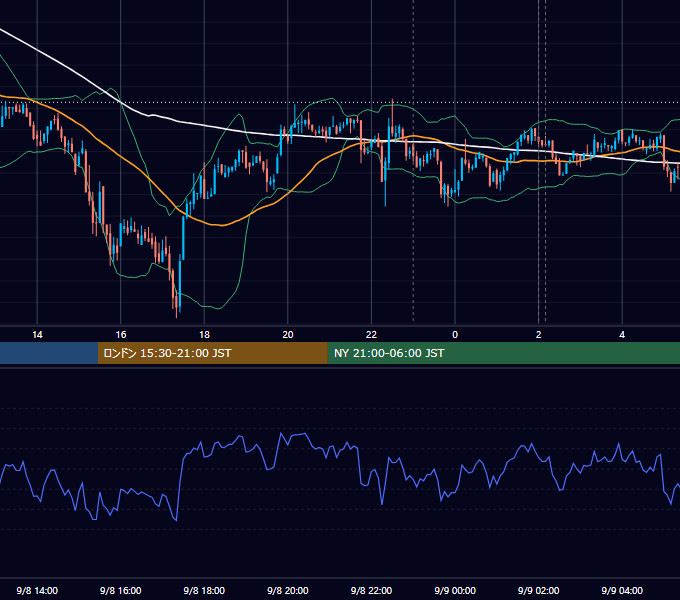Click the 22 hour label on price axis
Screen dimensions: 680x600
pos(371,335)
